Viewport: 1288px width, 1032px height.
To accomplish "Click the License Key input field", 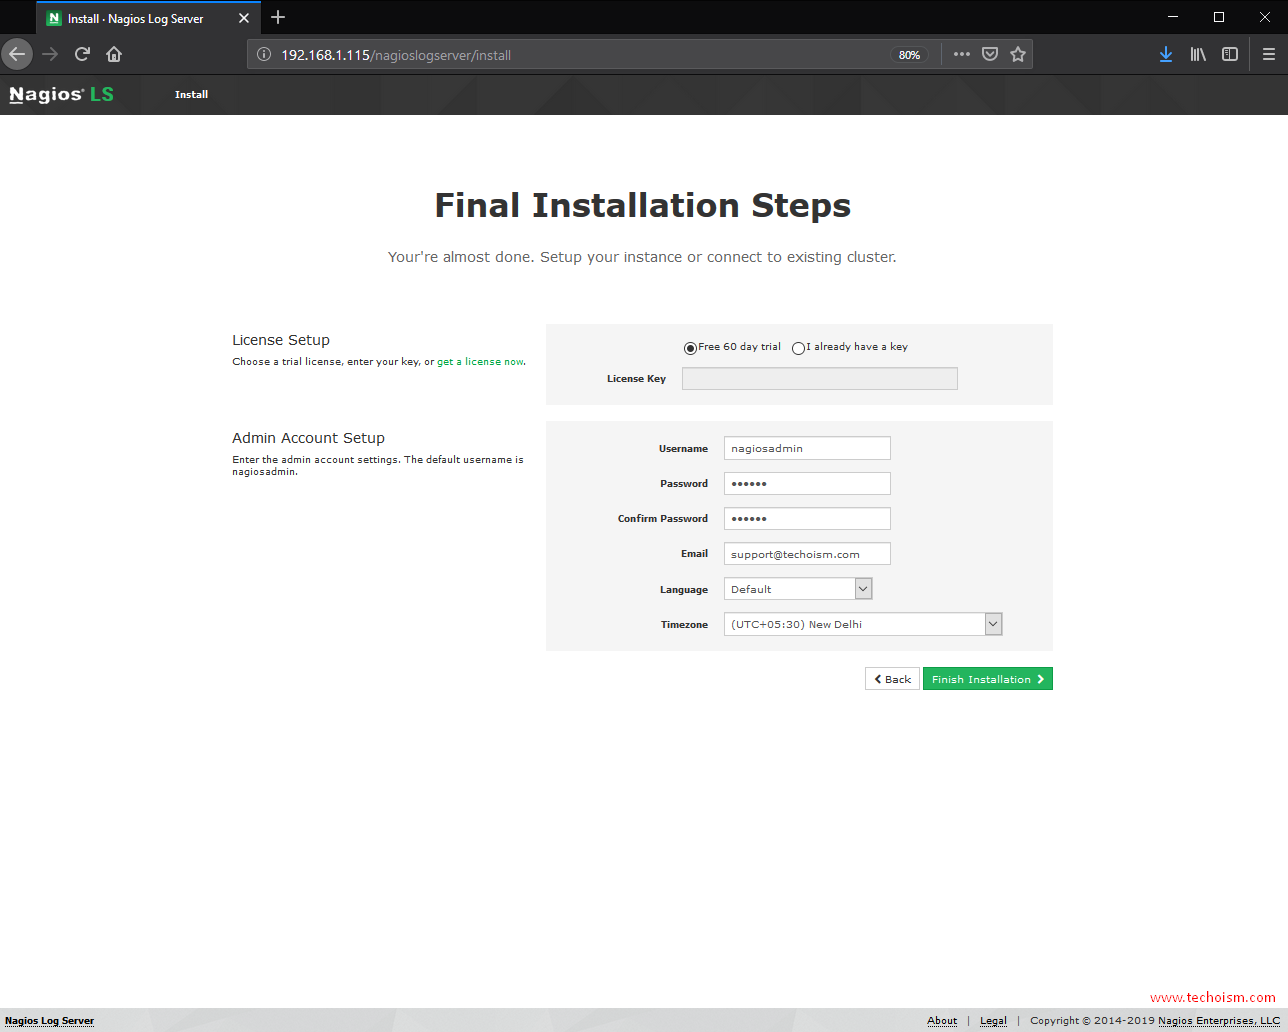I will pyautogui.click(x=820, y=378).
